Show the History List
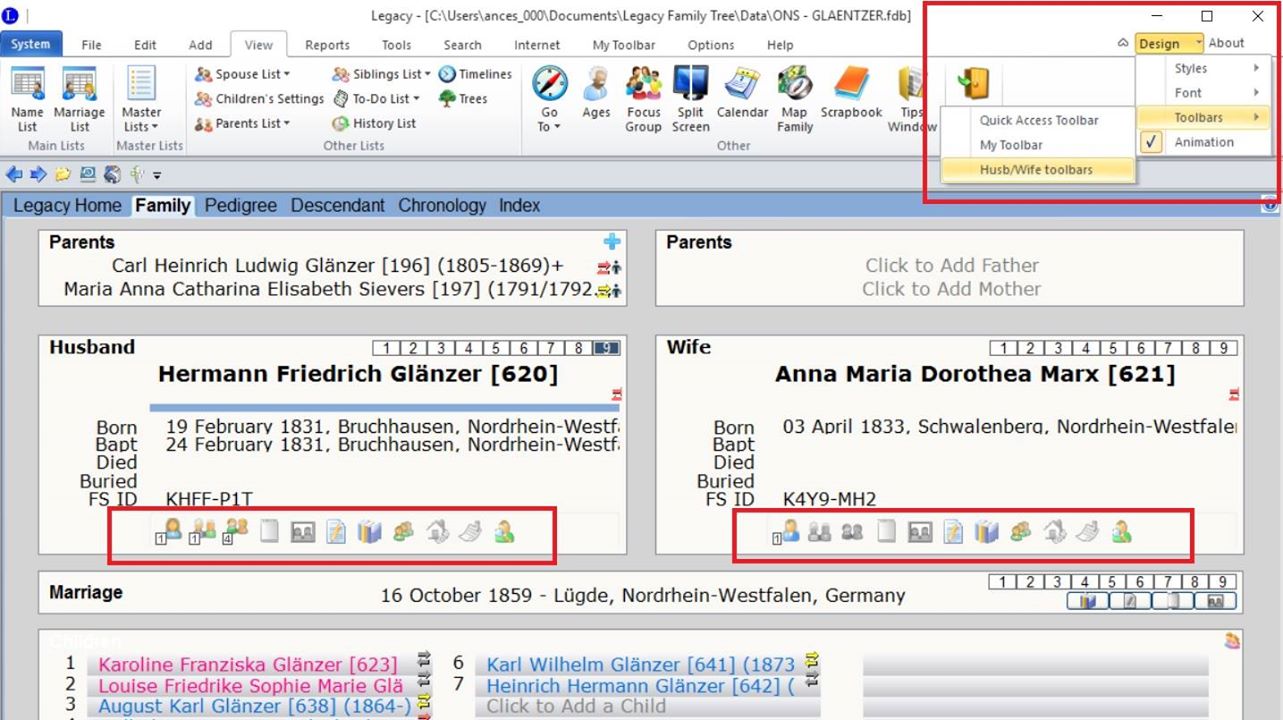This screenshot has height=720, width=1283. click(x=373, y=123)
